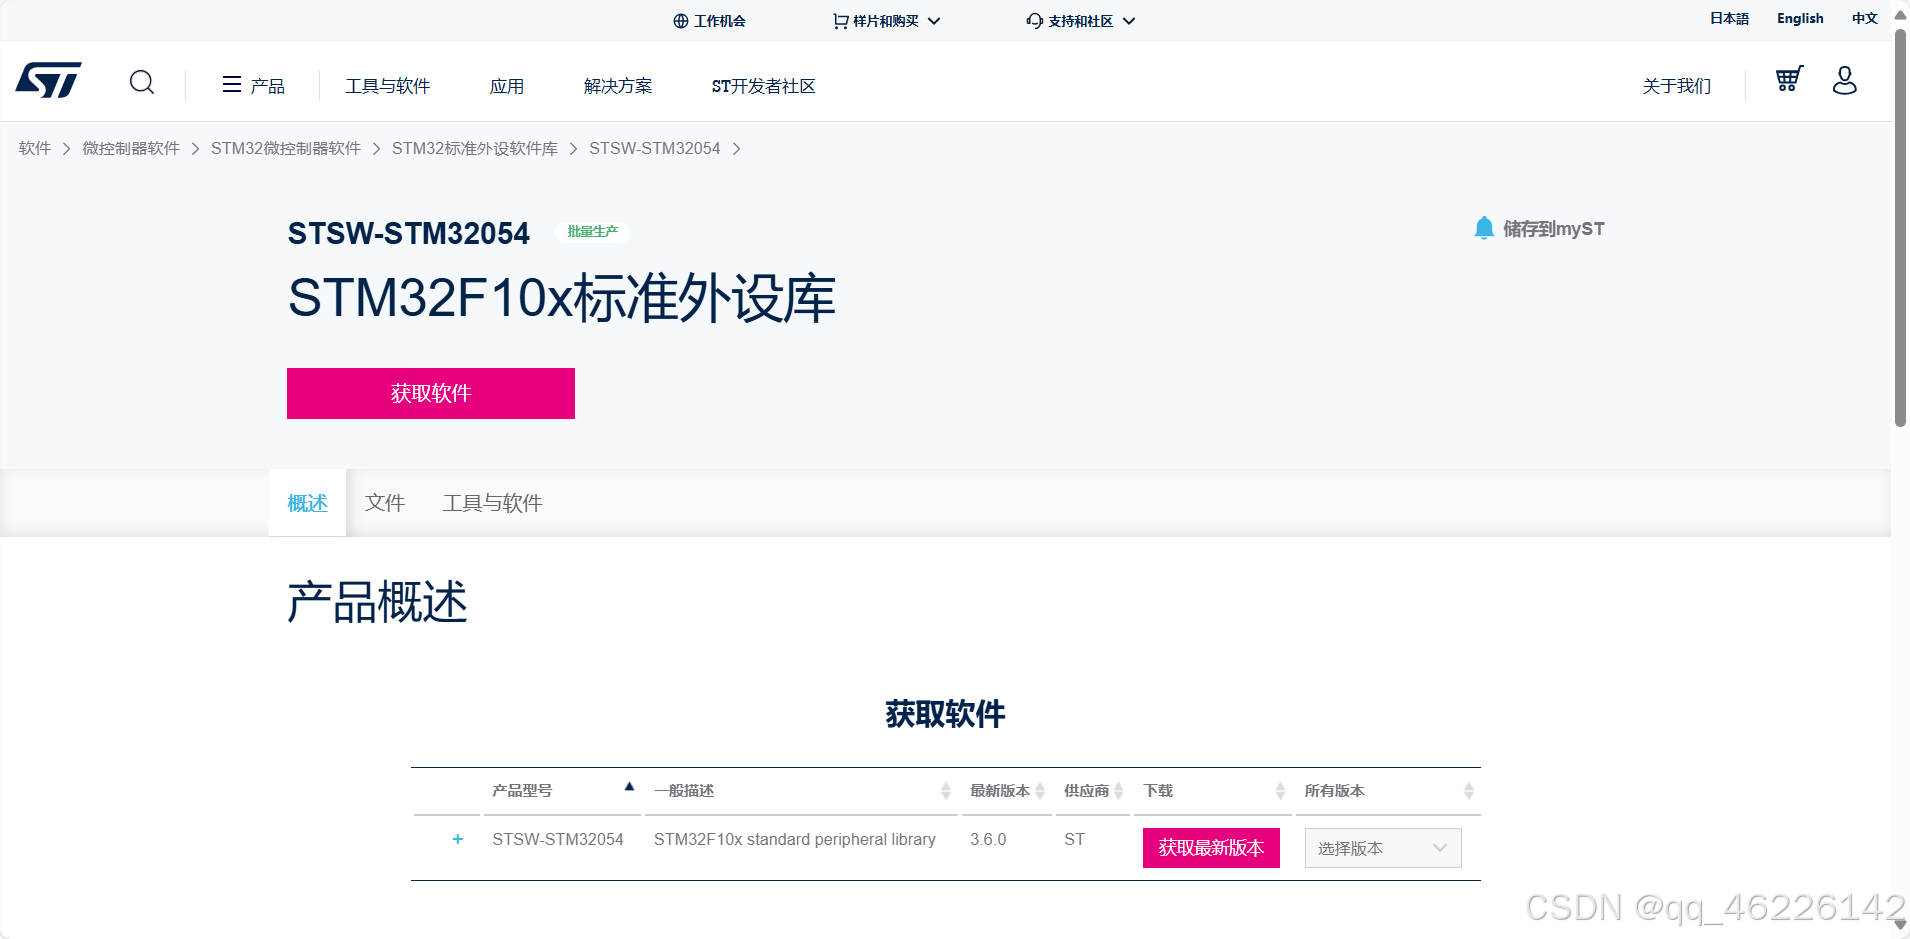Go to STSW-STM32054 breadcrumb
1910x939 pixels.
click(655, 148)
